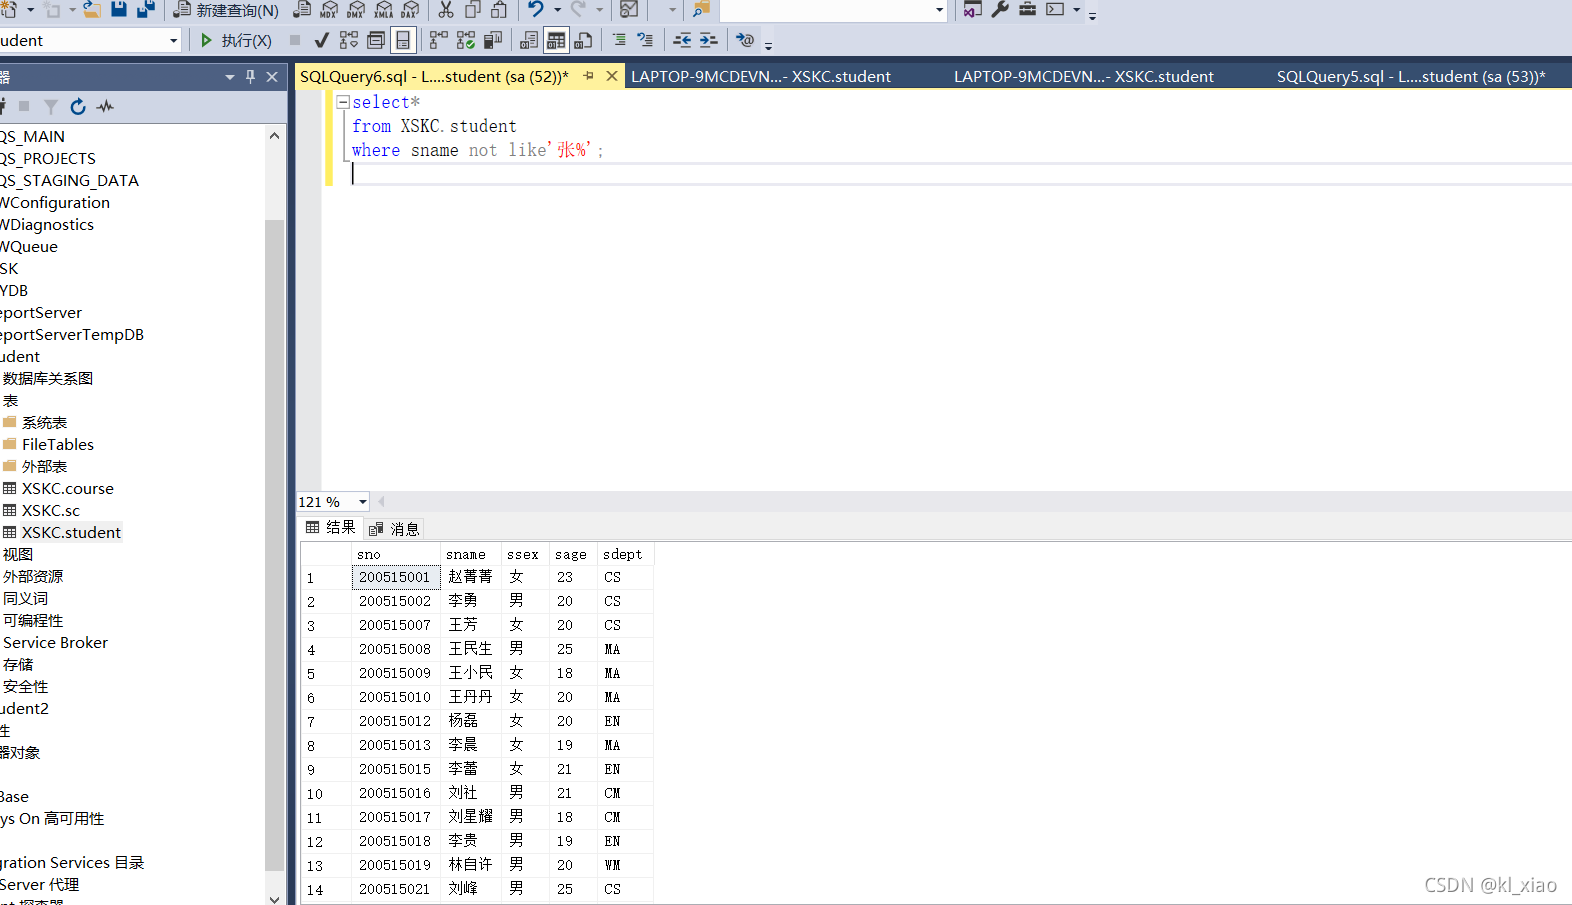
Task: Switch to SQLQuery6.sql tab
Action: tap(434, 76)
